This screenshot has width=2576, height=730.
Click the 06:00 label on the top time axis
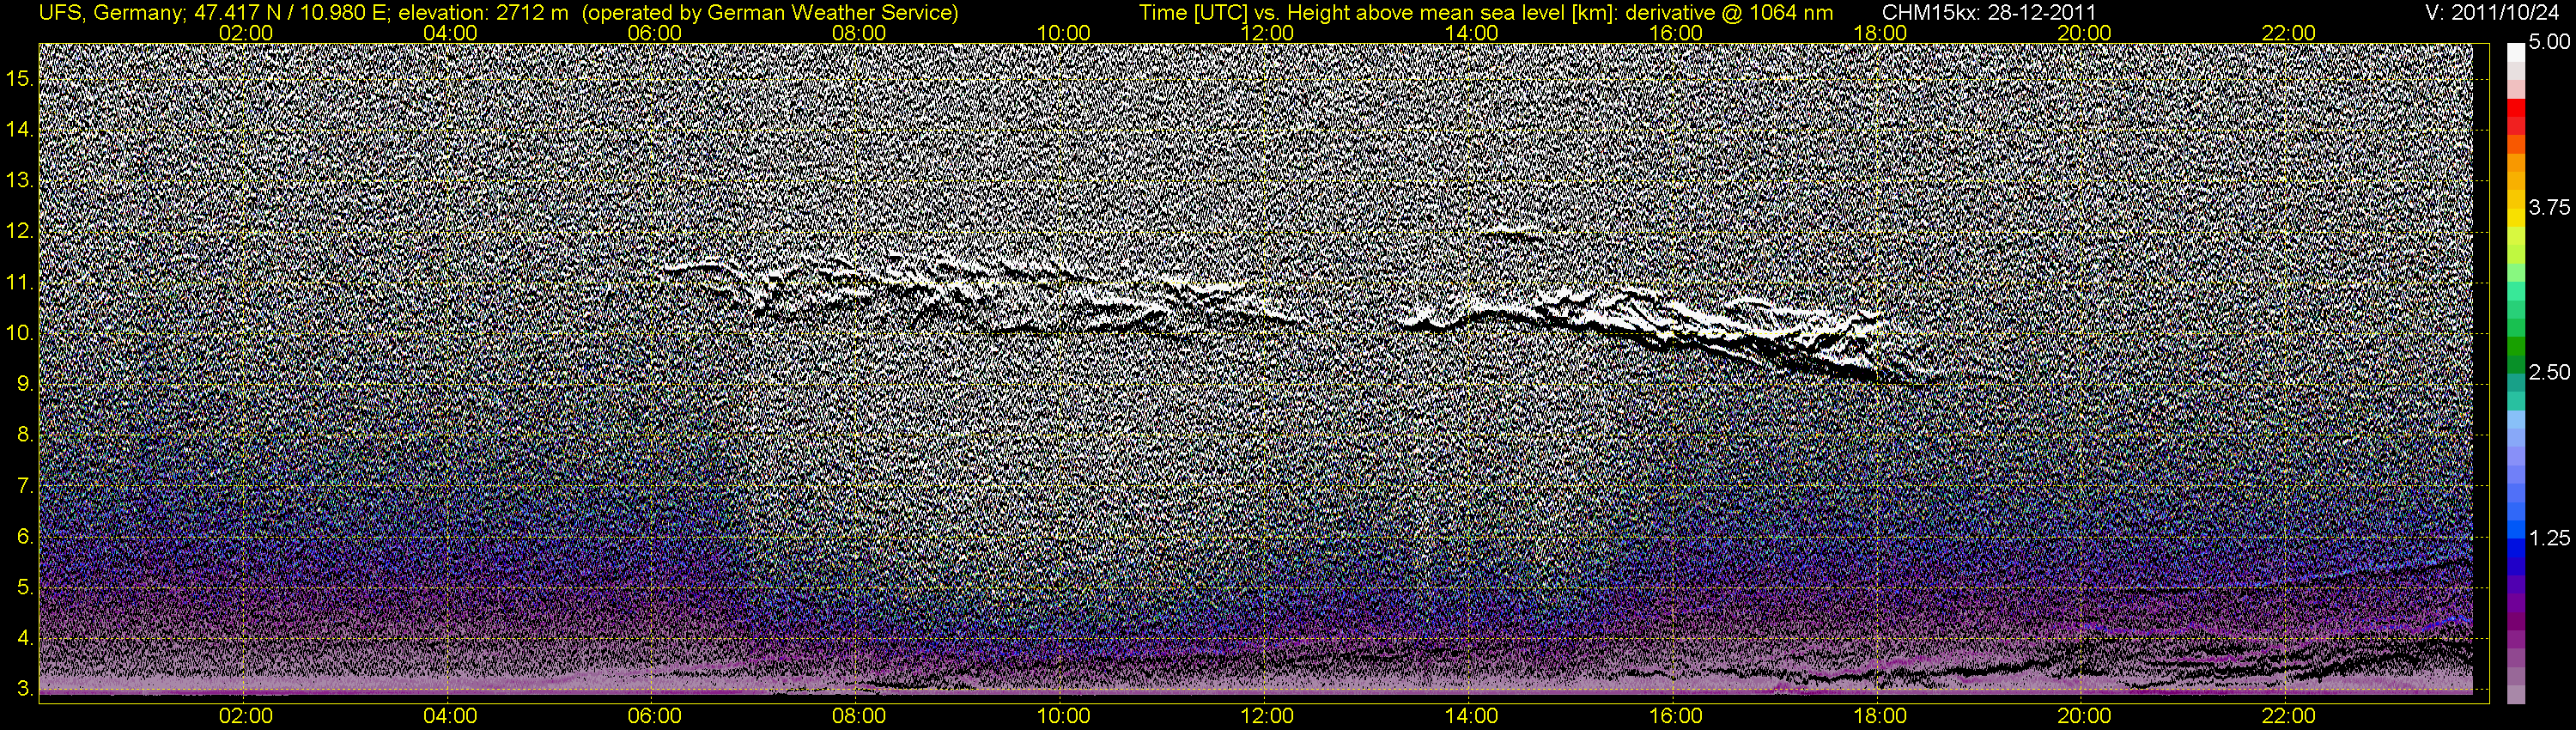[x=655, y=33]
